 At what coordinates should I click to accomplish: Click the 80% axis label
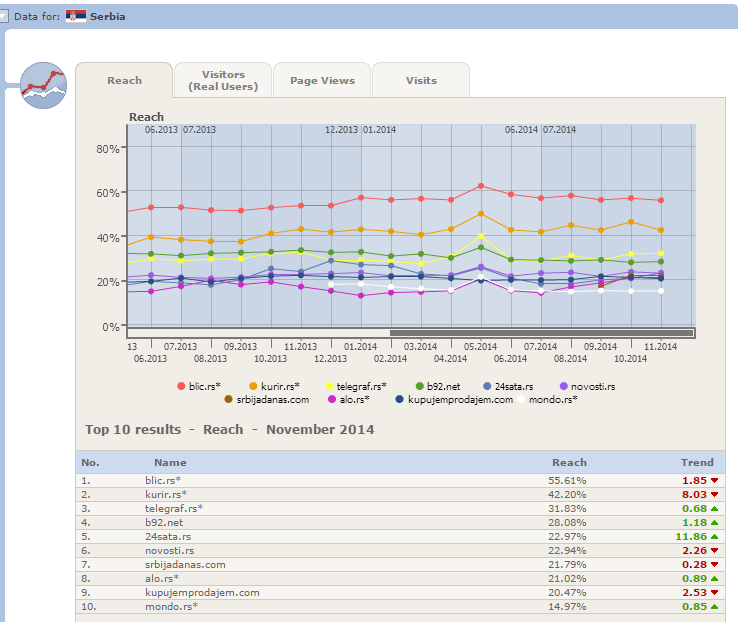coord(108,149)
